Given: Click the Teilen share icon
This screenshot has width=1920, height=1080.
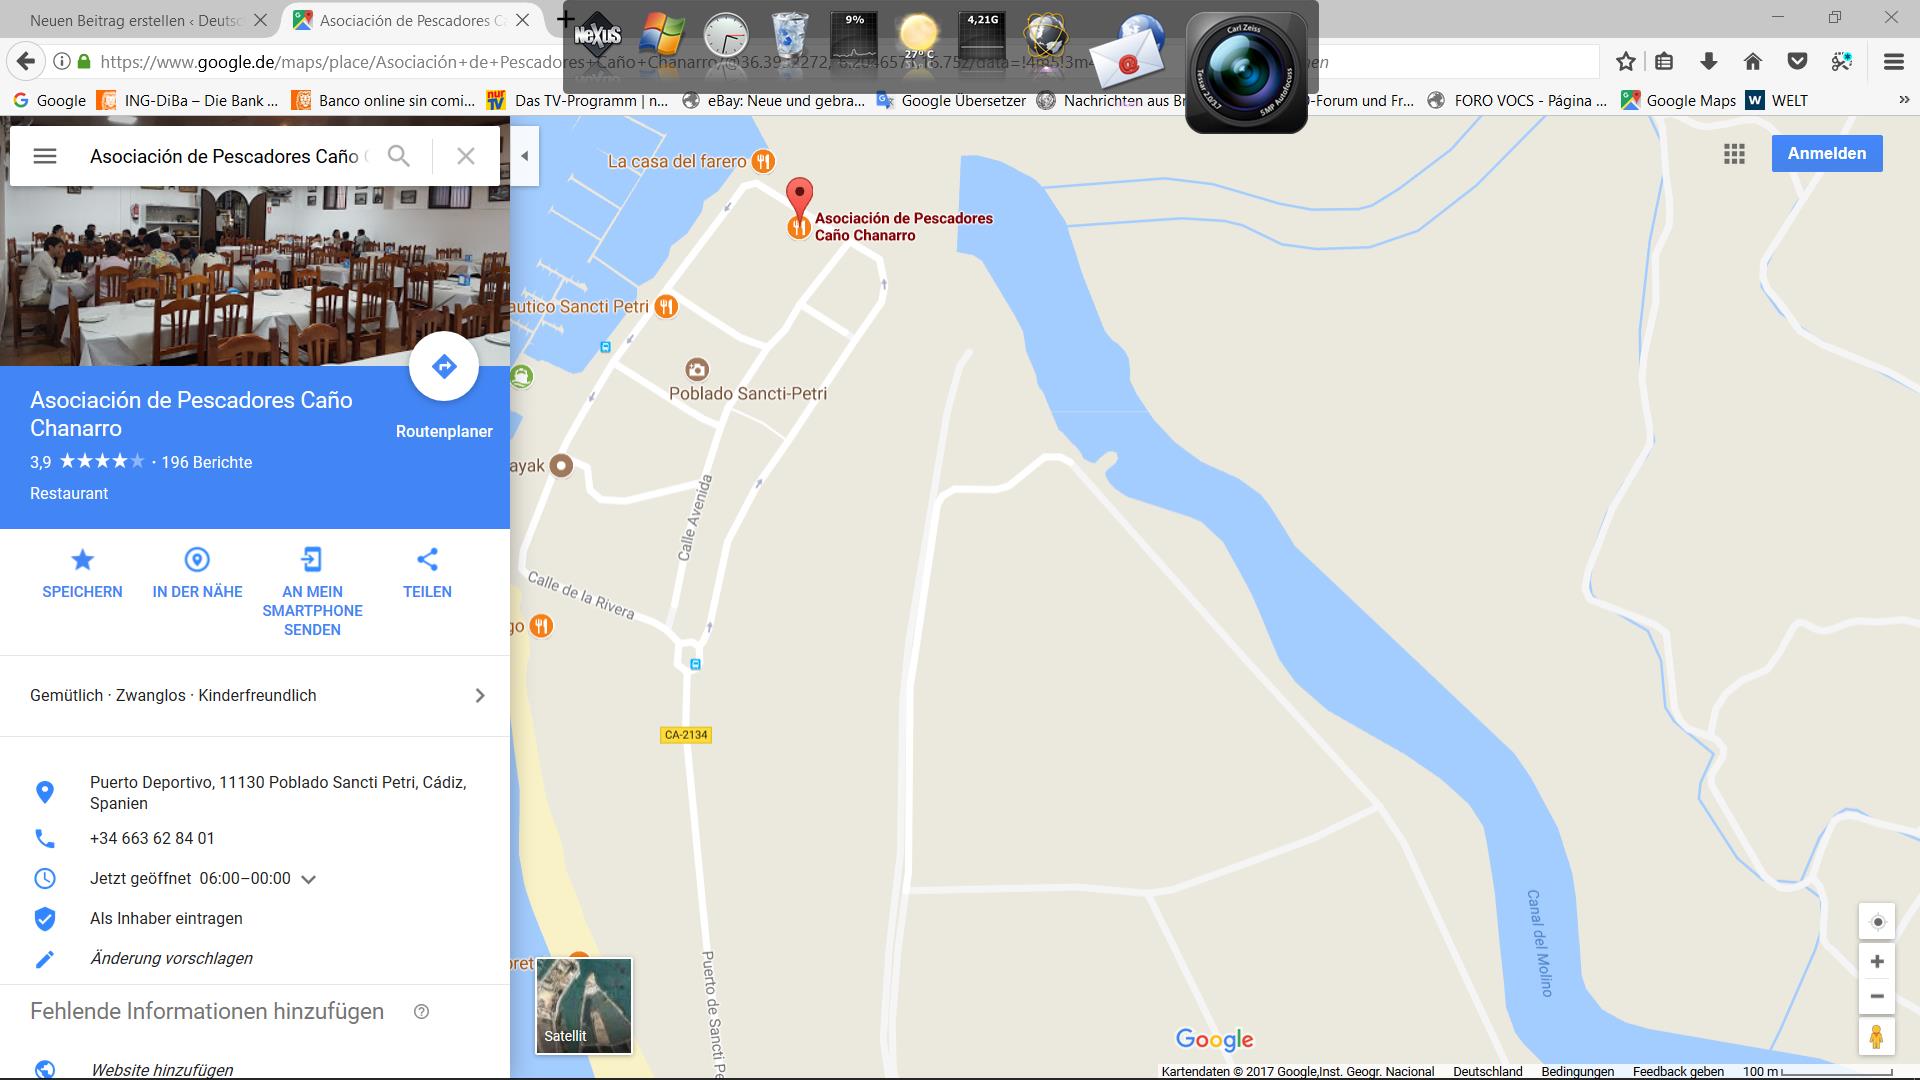Looking at the screenshot, I should point(427,560).
